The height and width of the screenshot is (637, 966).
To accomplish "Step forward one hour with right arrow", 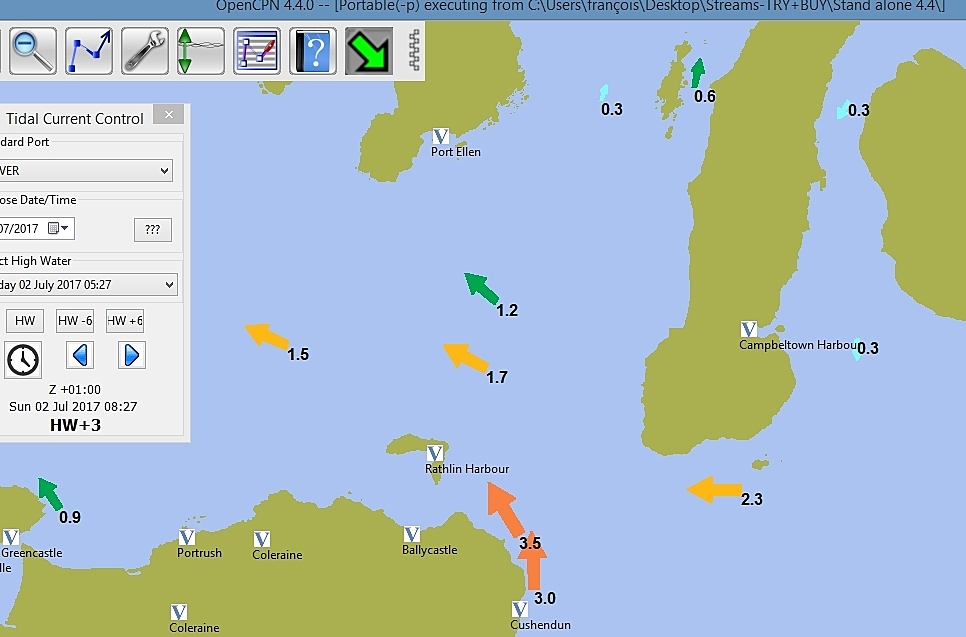I will tap(131, 355).
